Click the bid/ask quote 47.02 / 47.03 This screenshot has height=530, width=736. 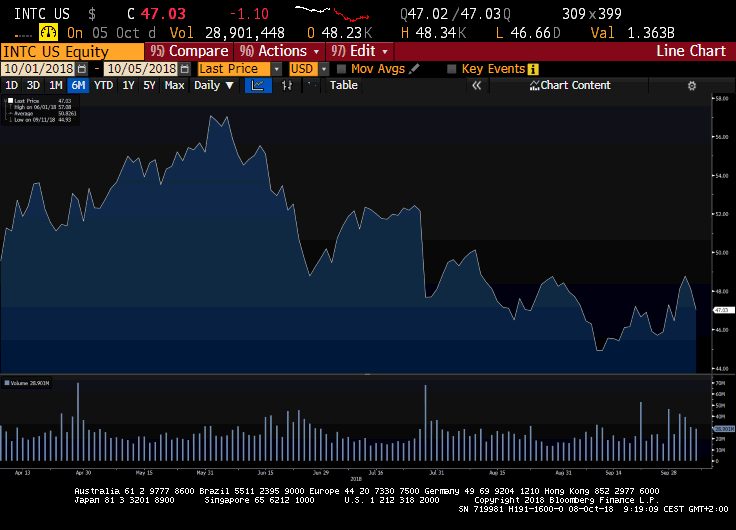click(454, 14)
